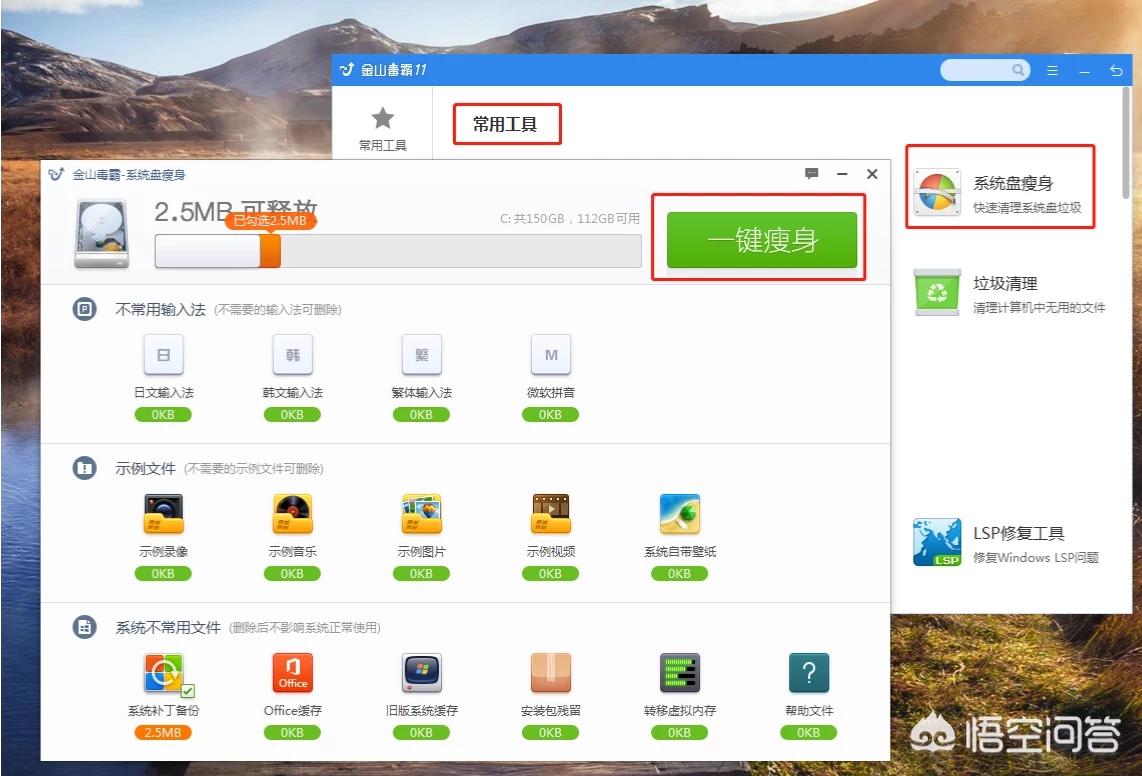Select the 日文输入法 (Japanese IME) icon

163,355
